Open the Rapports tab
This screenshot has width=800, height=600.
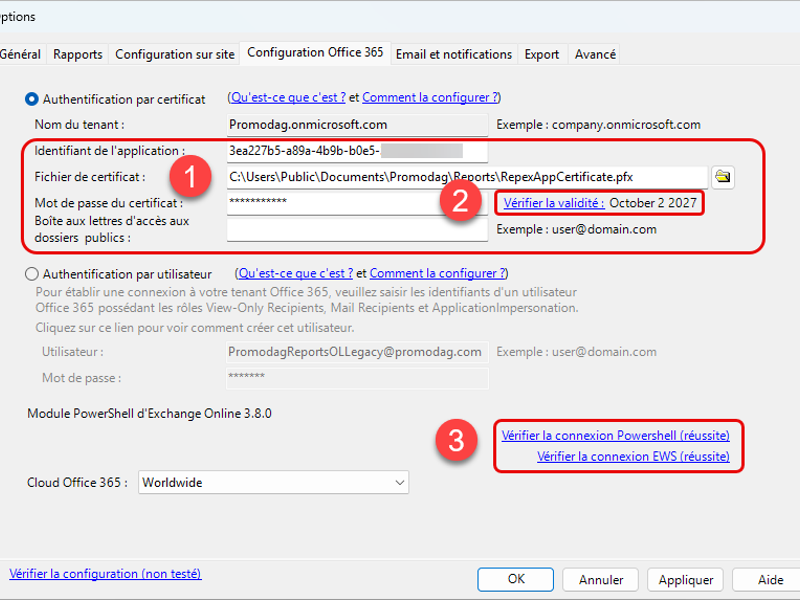click(x=78, y=54)
